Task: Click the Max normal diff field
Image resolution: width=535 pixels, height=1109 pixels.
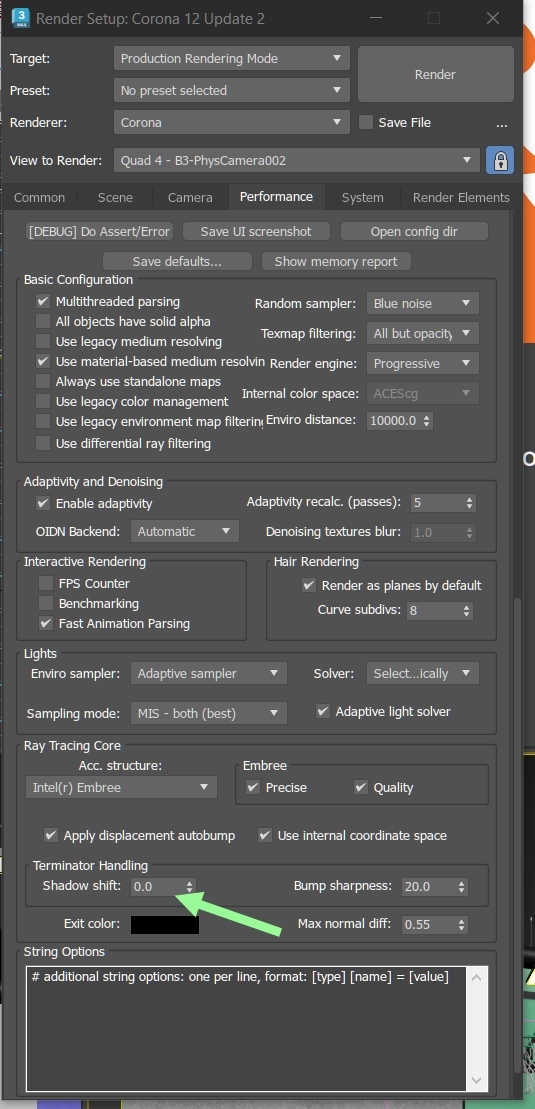Action: click(428, 924)
